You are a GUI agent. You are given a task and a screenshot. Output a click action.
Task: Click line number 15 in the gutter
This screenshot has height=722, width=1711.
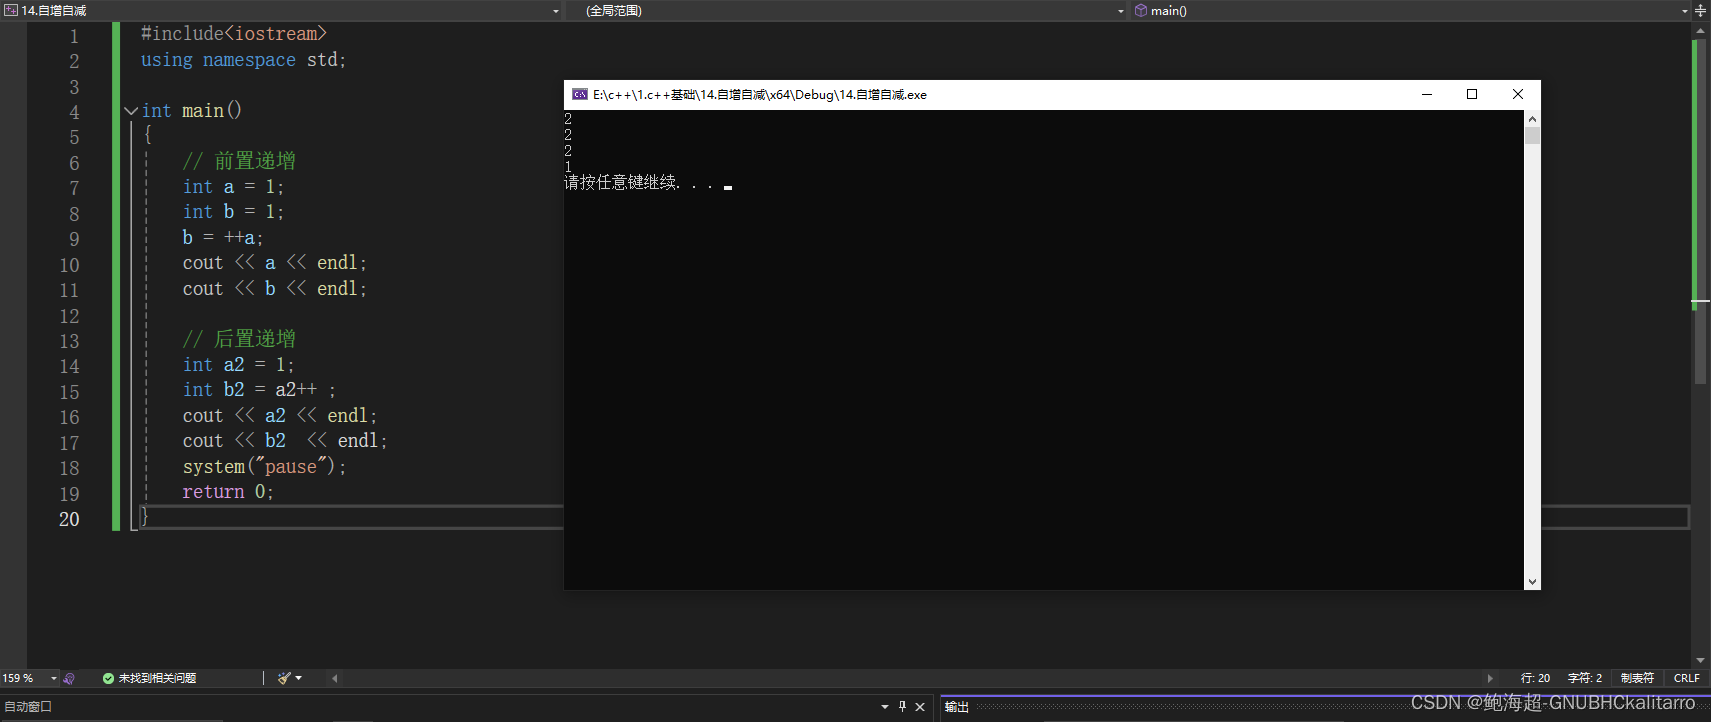(x=69, y=392)
